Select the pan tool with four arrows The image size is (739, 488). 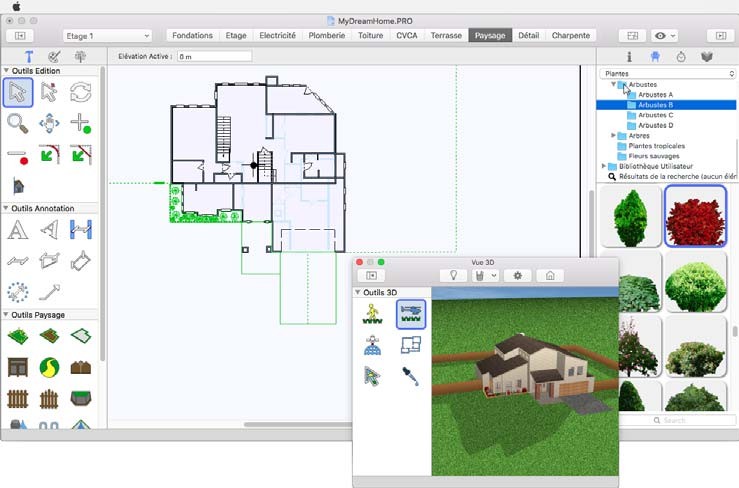coord(49,124)
